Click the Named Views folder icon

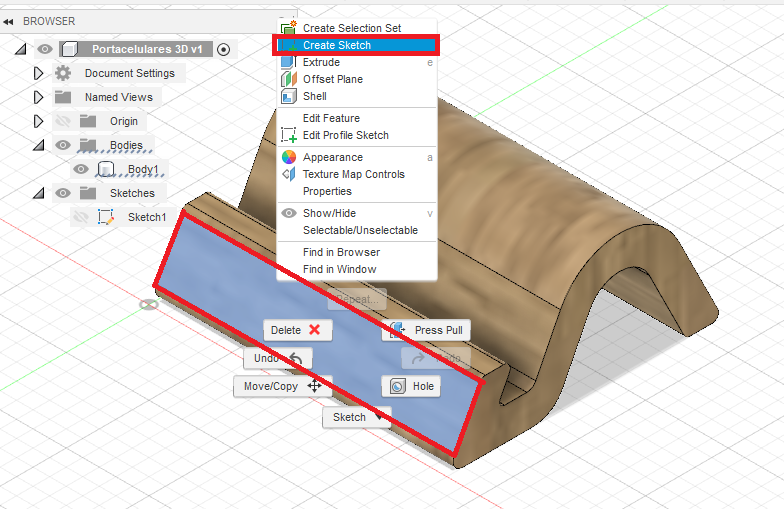[62, 97]
